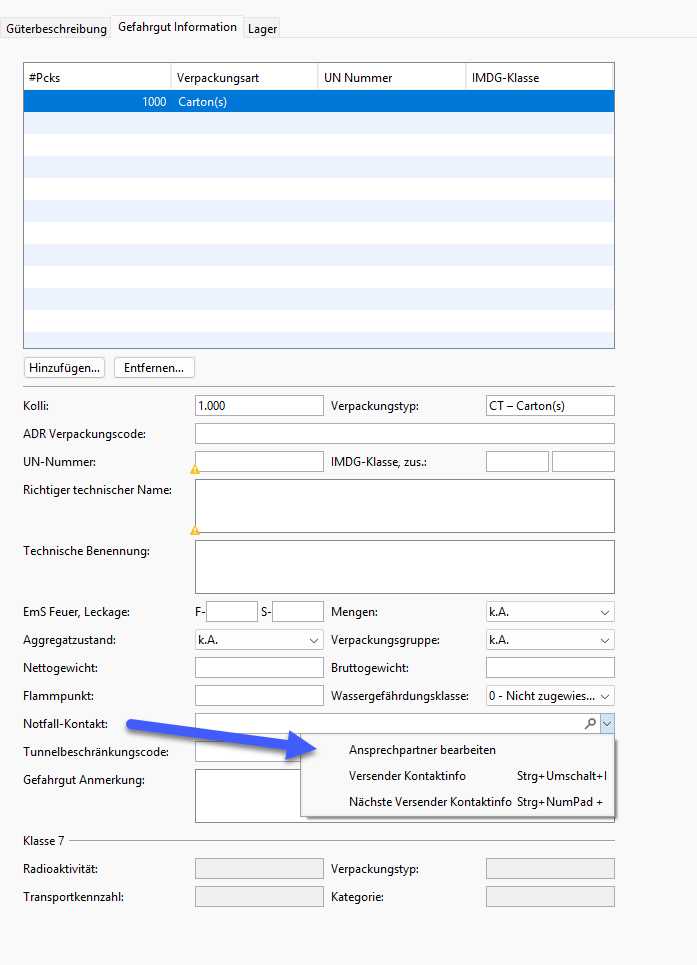Screen dimensions: 697x965
Task: Click into the ADR Verpackungscode field
Action: click(404, 434)
